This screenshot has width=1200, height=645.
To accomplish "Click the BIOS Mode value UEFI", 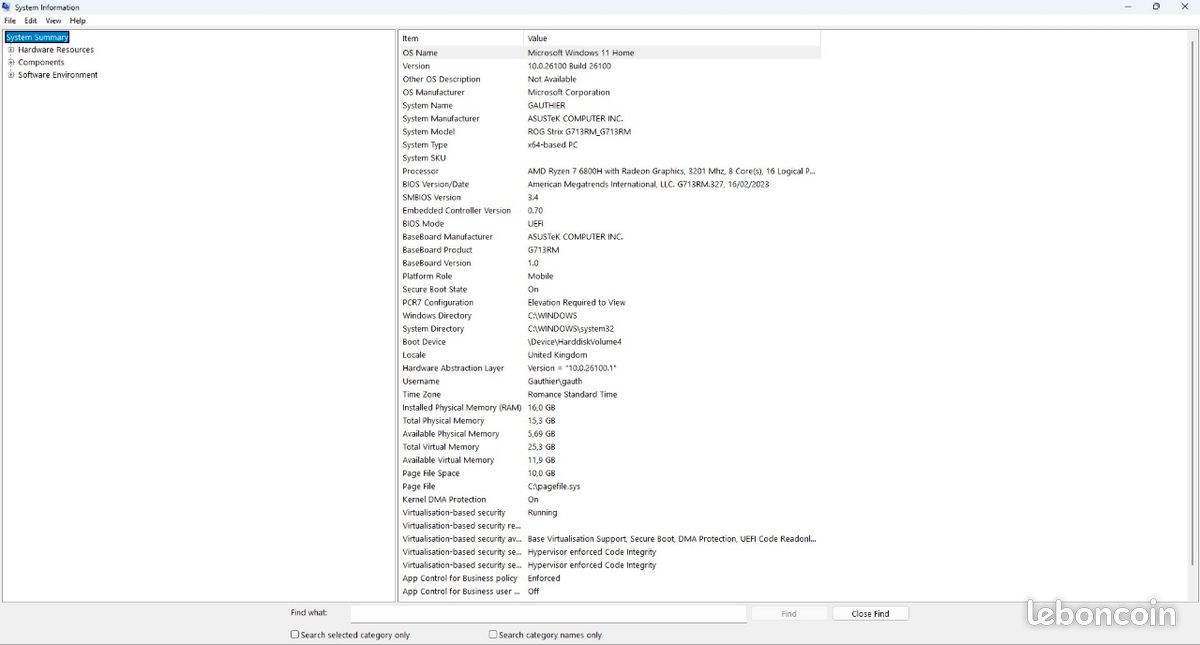I will click(x=535, y=223).
